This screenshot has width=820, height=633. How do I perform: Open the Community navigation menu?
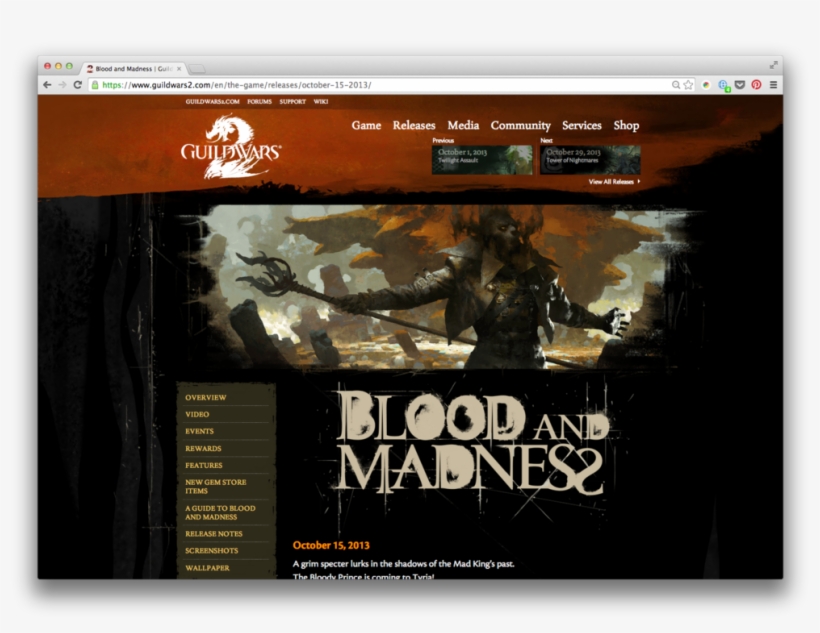[520, 125]
